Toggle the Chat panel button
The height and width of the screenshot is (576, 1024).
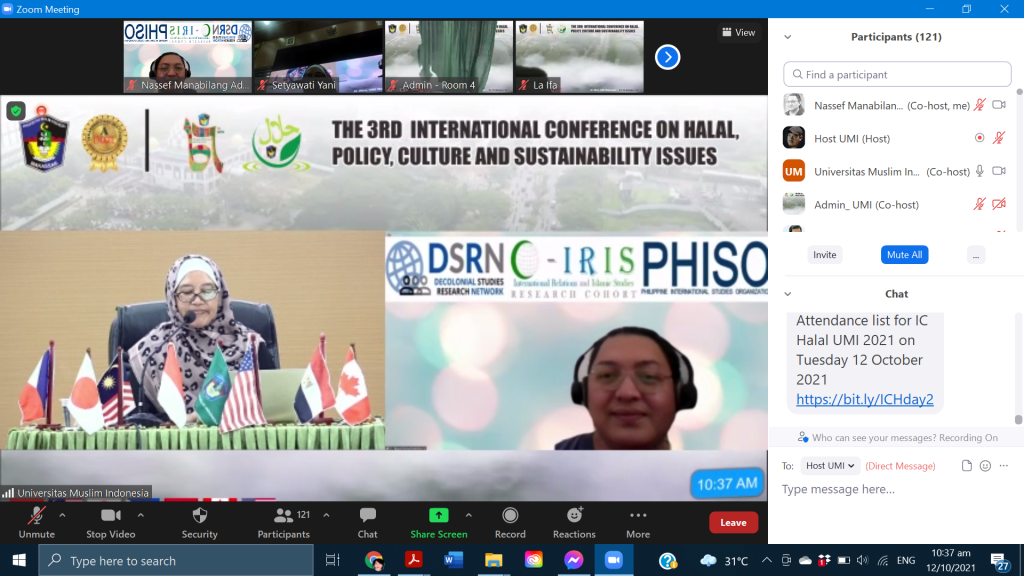point(368,521)
